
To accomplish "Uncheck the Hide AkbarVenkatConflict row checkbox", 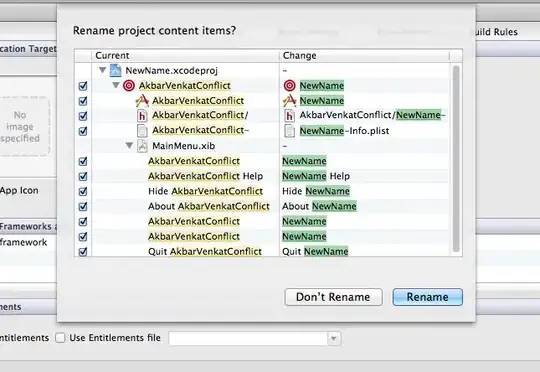I will (x=83, y=192).
